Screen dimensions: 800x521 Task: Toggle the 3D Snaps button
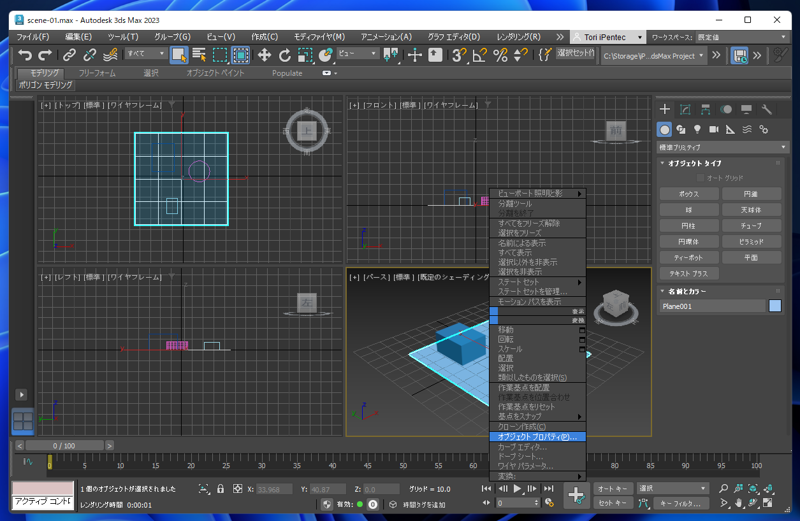[x=458, y=55]
